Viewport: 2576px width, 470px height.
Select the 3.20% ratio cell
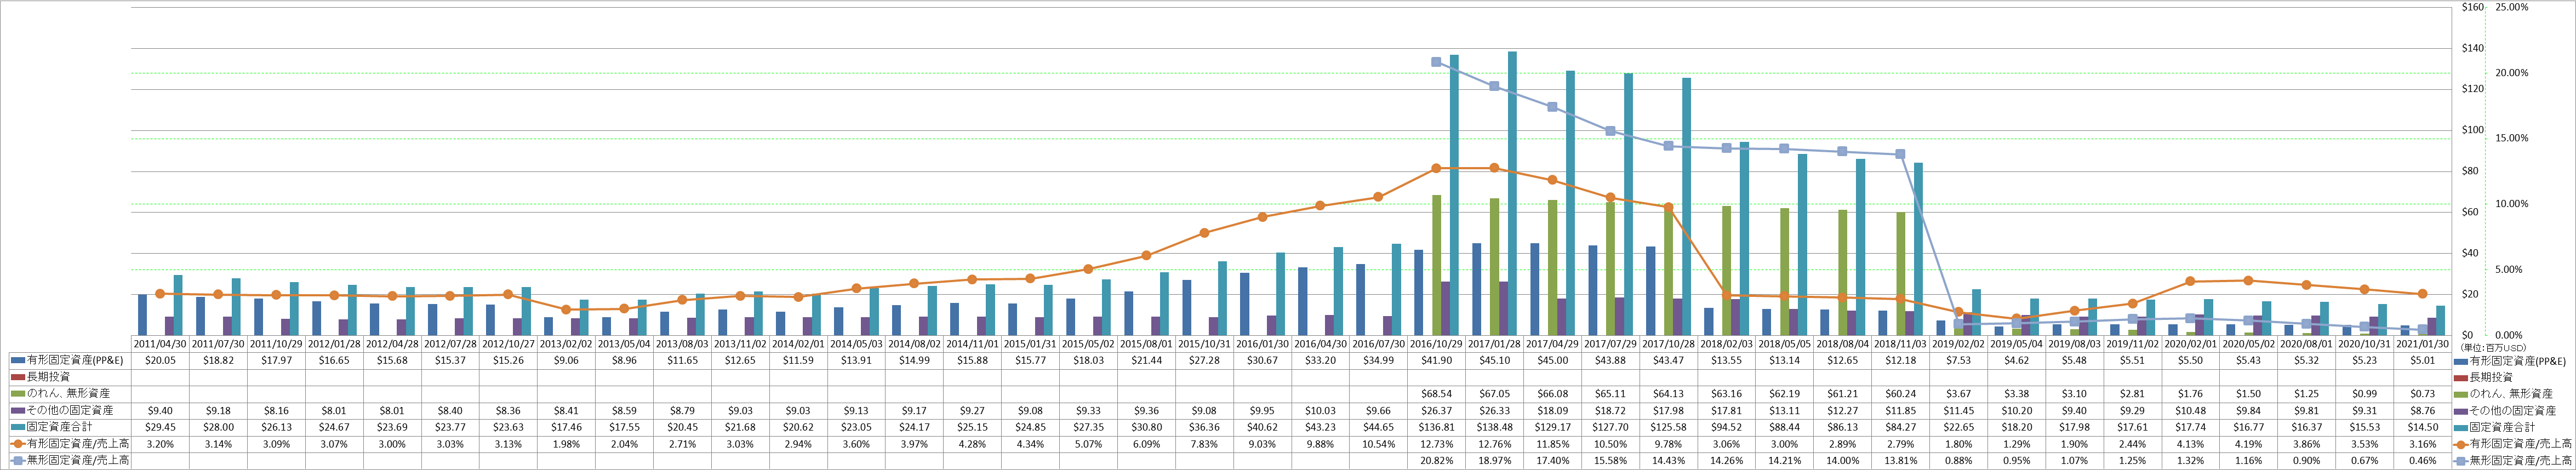pos(160,443)
